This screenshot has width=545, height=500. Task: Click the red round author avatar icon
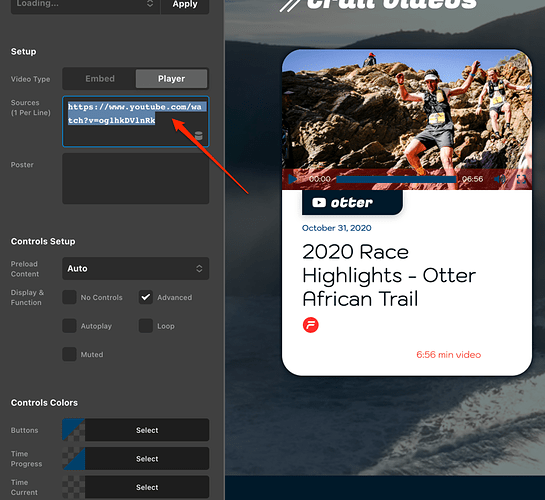coord(310,325)
